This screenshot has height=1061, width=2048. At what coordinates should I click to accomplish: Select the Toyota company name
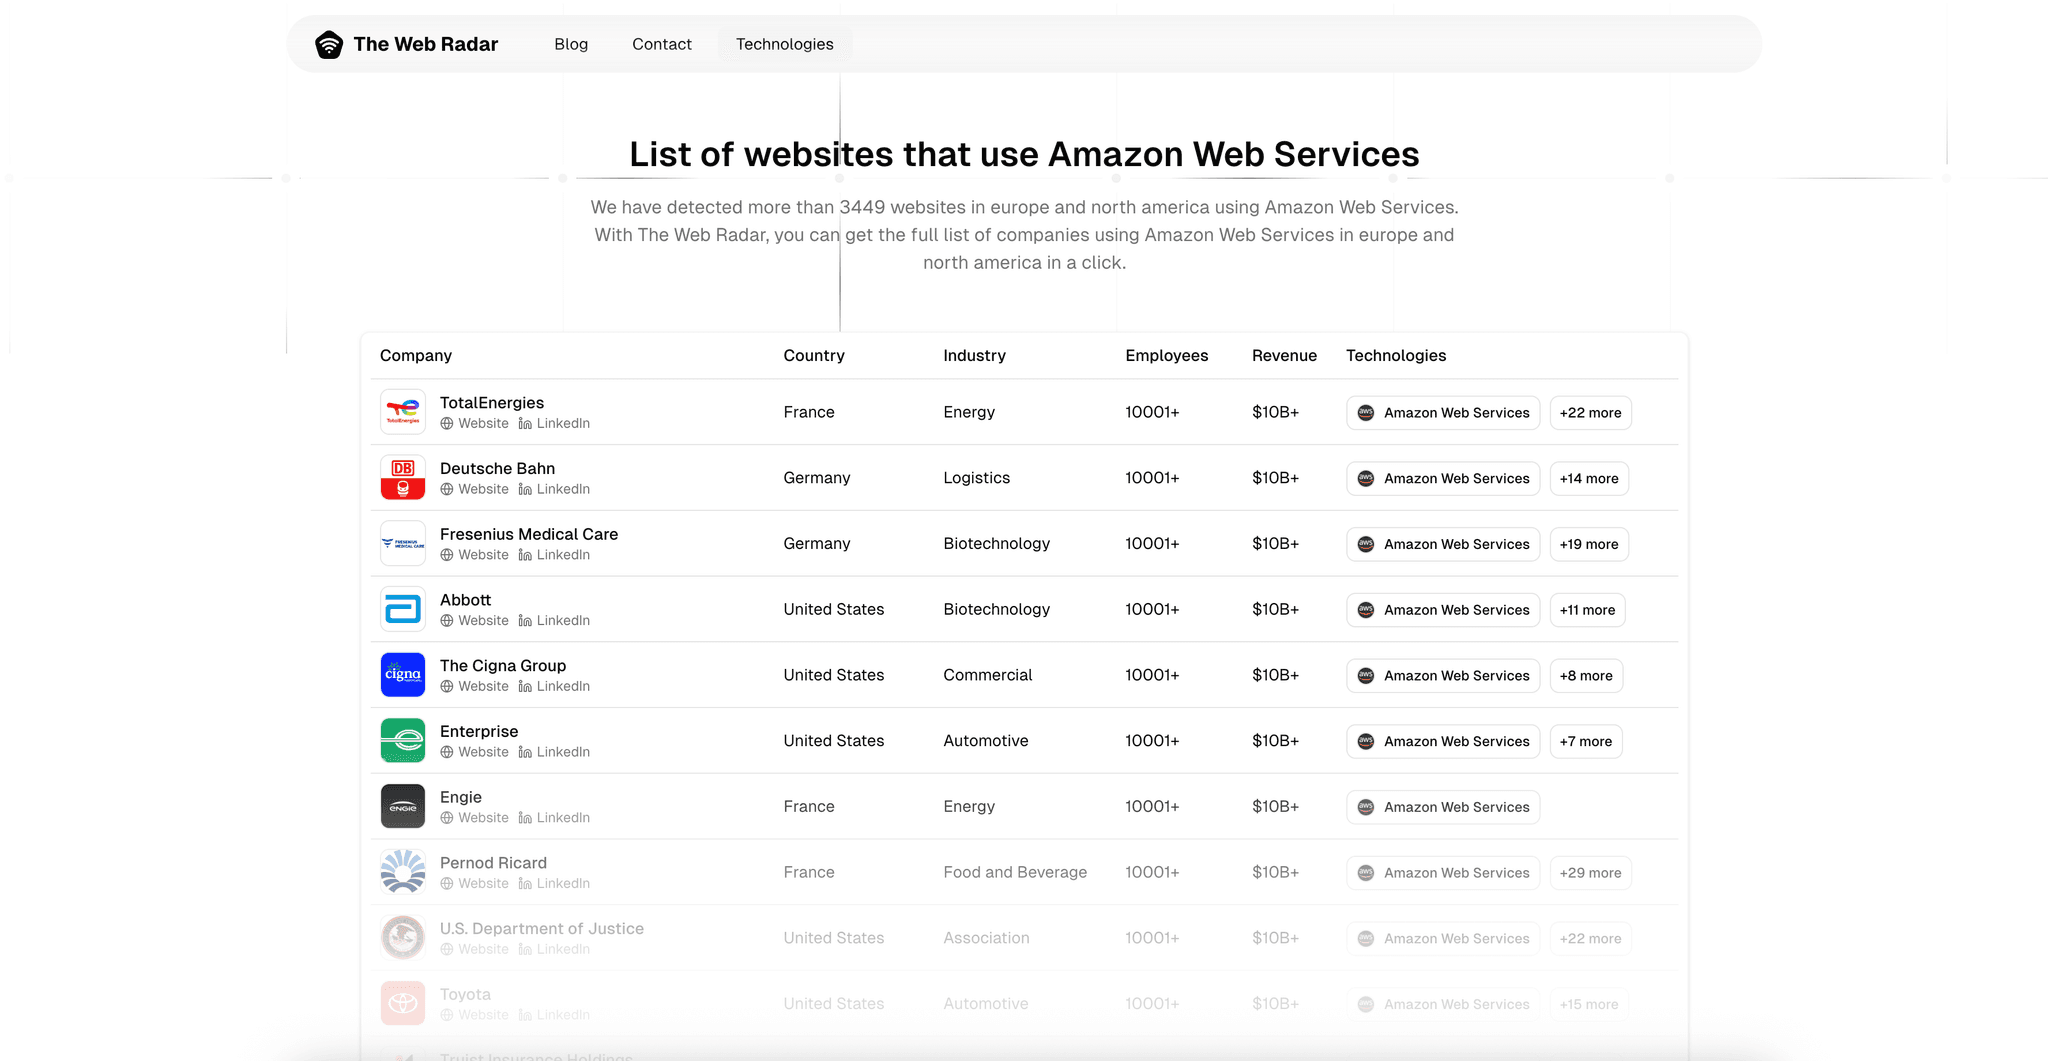coord(465,995)
